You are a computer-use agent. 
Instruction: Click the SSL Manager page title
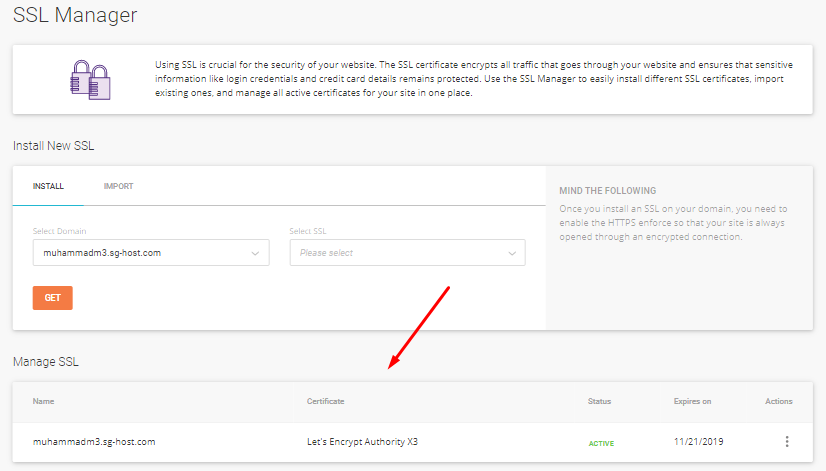tap(75, 15)
